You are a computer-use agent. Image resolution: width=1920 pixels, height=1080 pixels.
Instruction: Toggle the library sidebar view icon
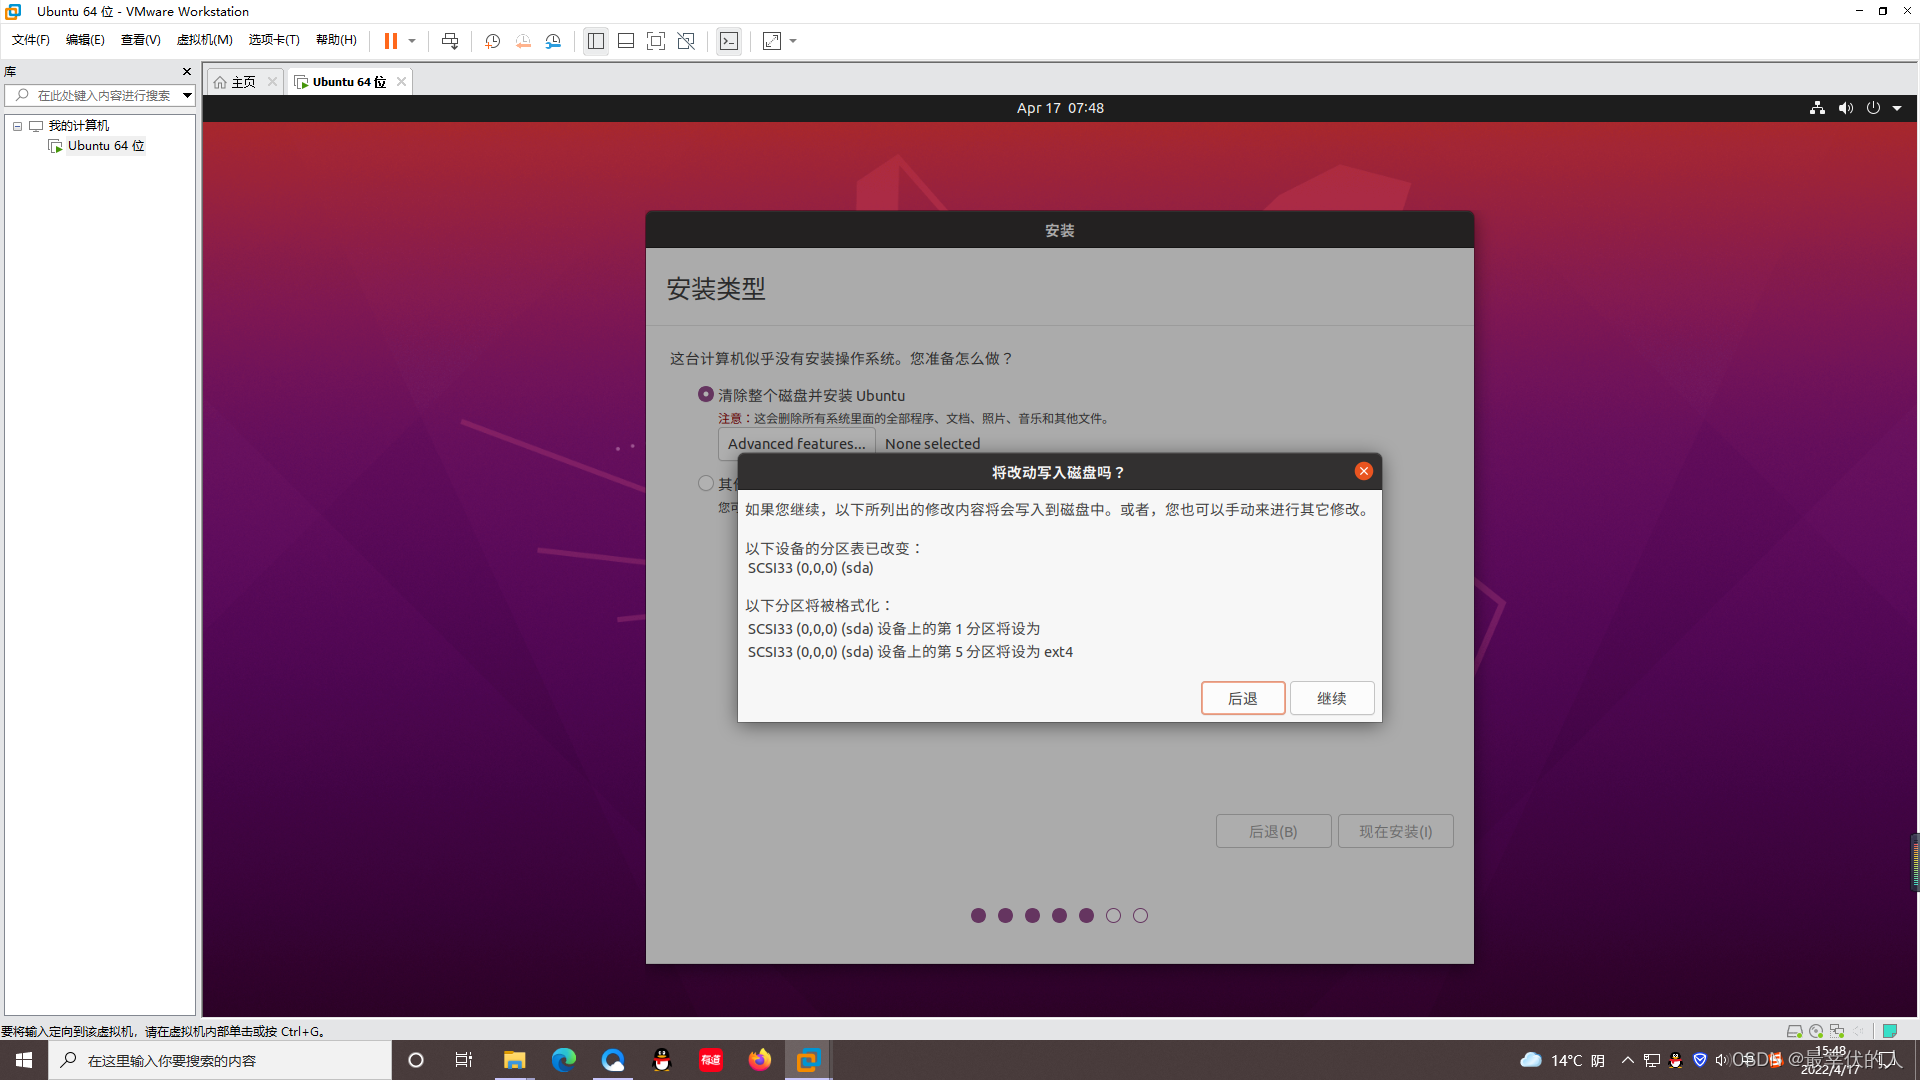coord(596,41)
